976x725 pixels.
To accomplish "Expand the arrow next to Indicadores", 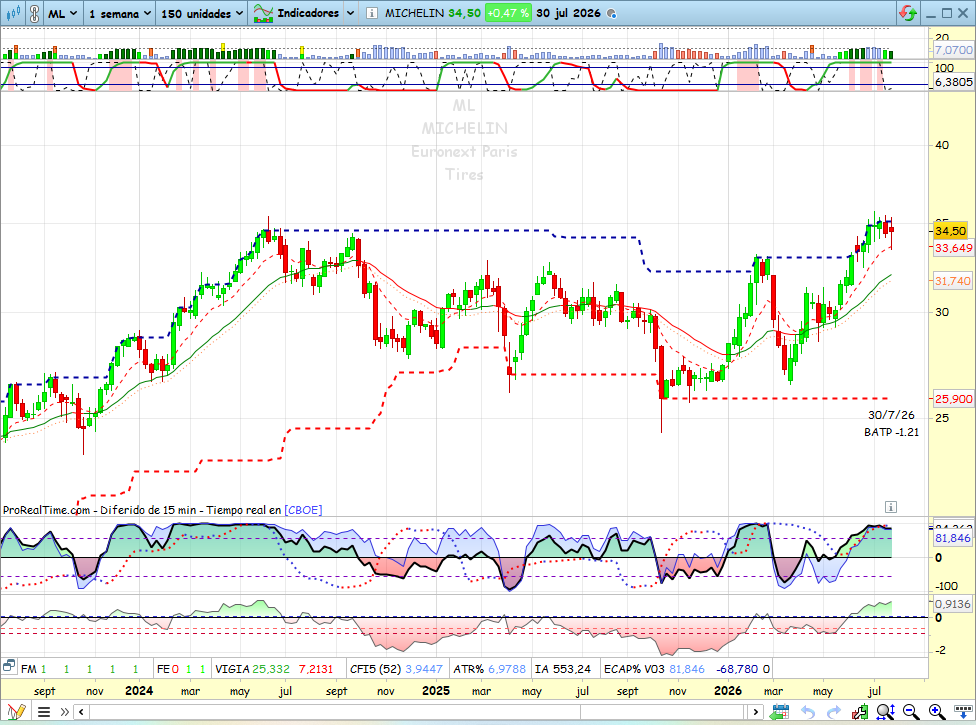I will point(350,13).
